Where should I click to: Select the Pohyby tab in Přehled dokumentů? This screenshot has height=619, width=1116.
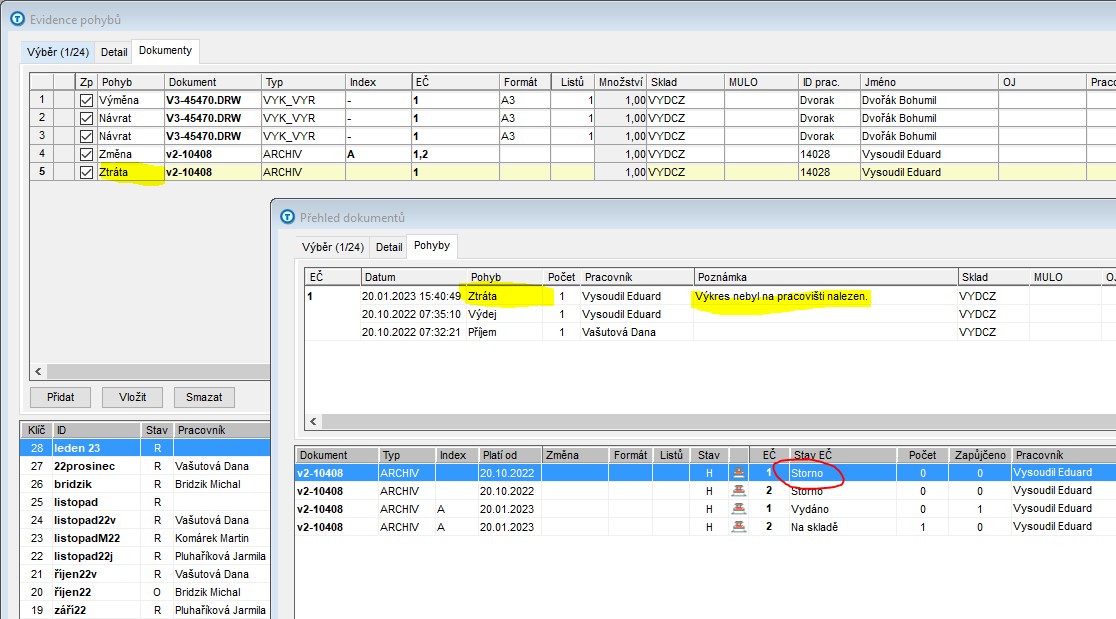tap(432, 245)
